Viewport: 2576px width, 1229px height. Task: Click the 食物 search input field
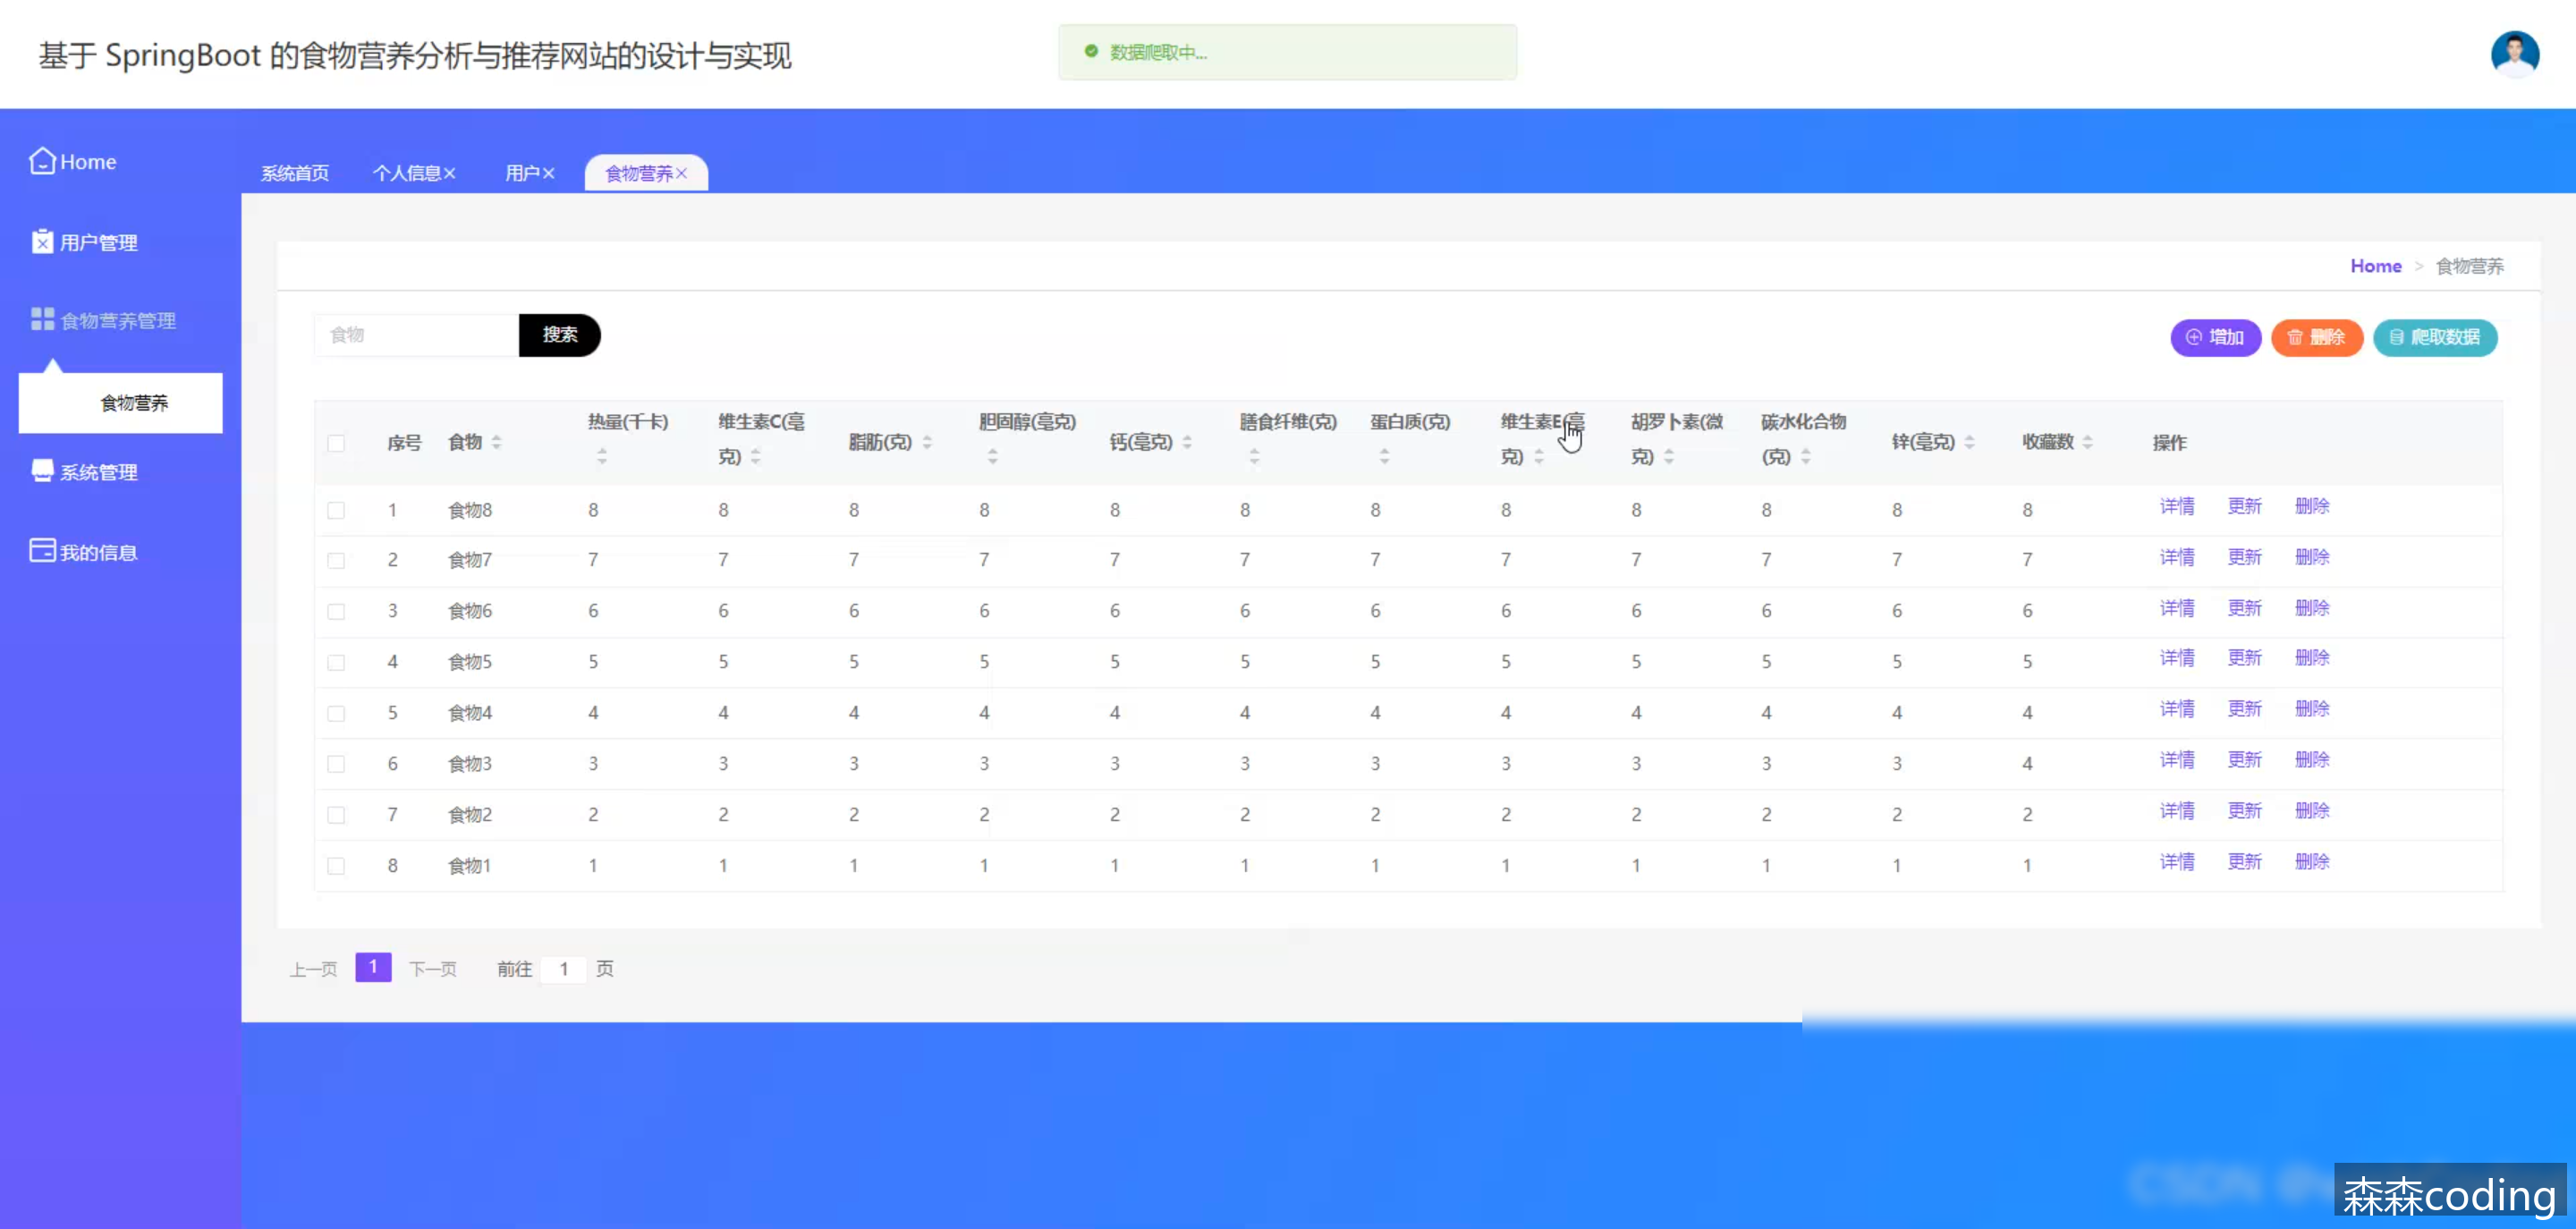pyautogui.click(x=417, y=335)
